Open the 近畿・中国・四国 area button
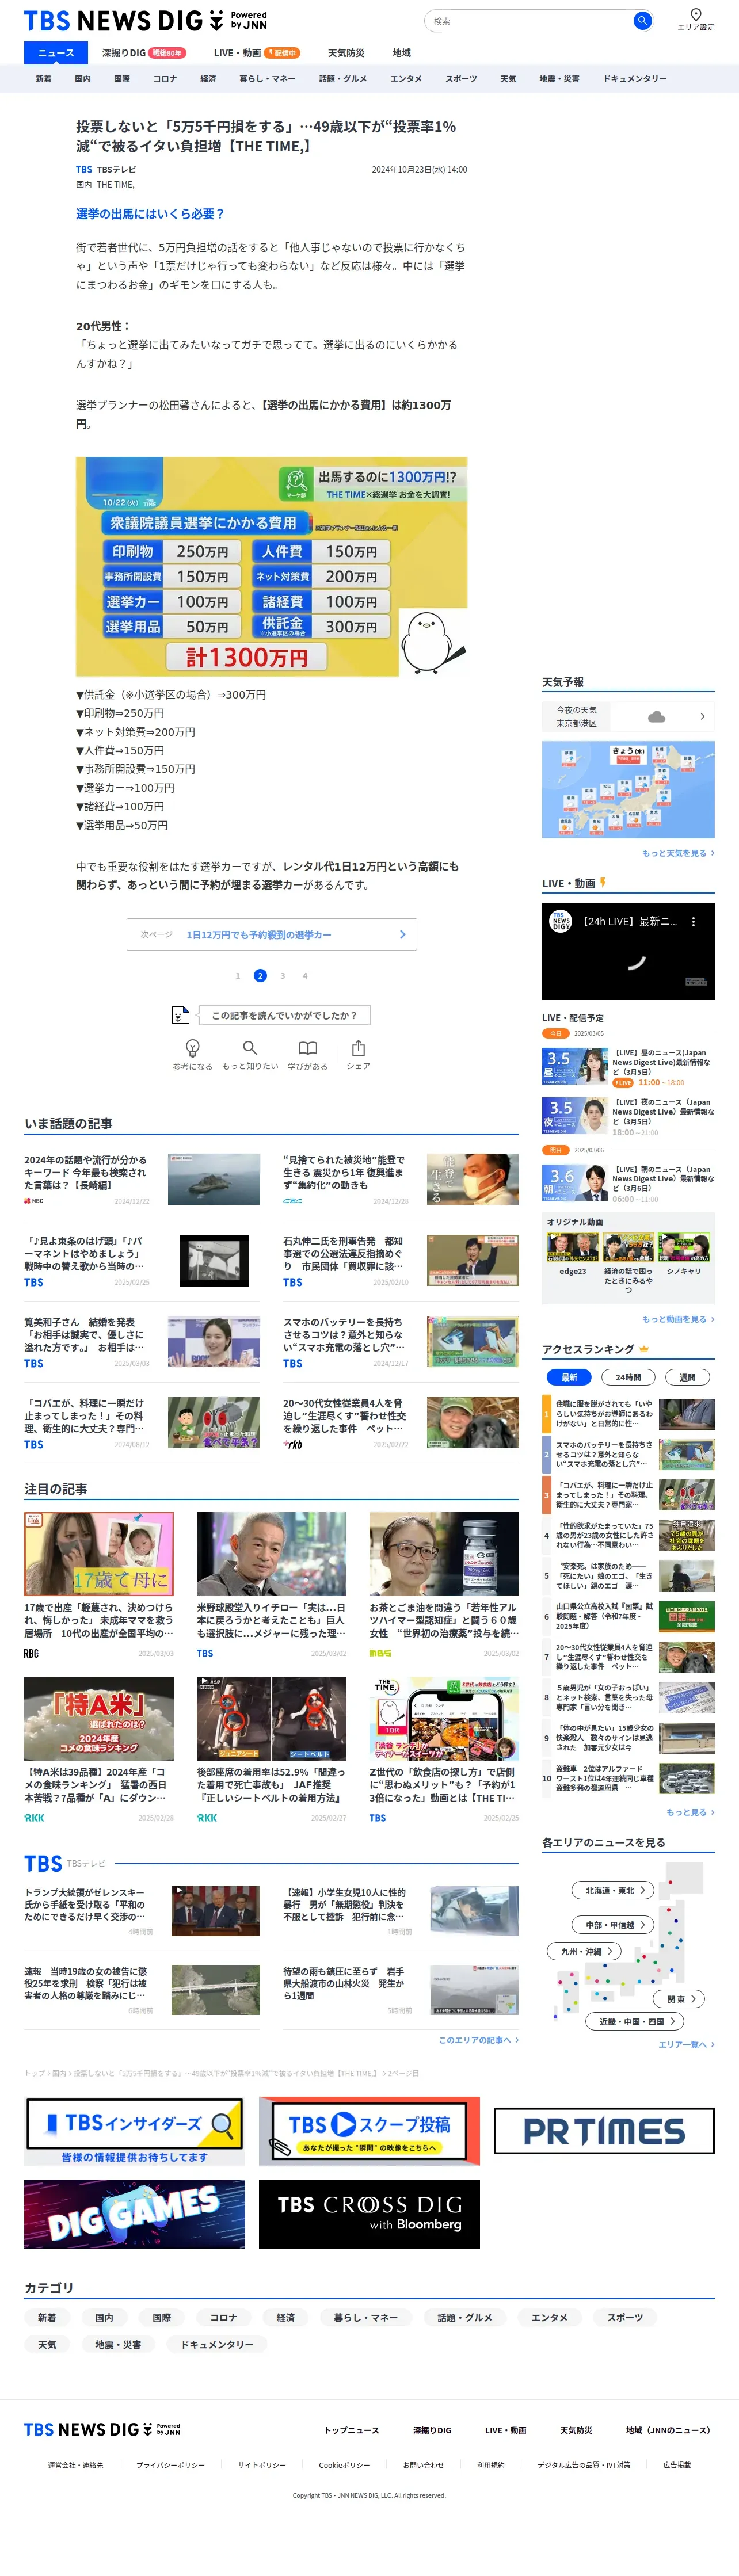739x2576 pixels. (x=634, y=2021)
